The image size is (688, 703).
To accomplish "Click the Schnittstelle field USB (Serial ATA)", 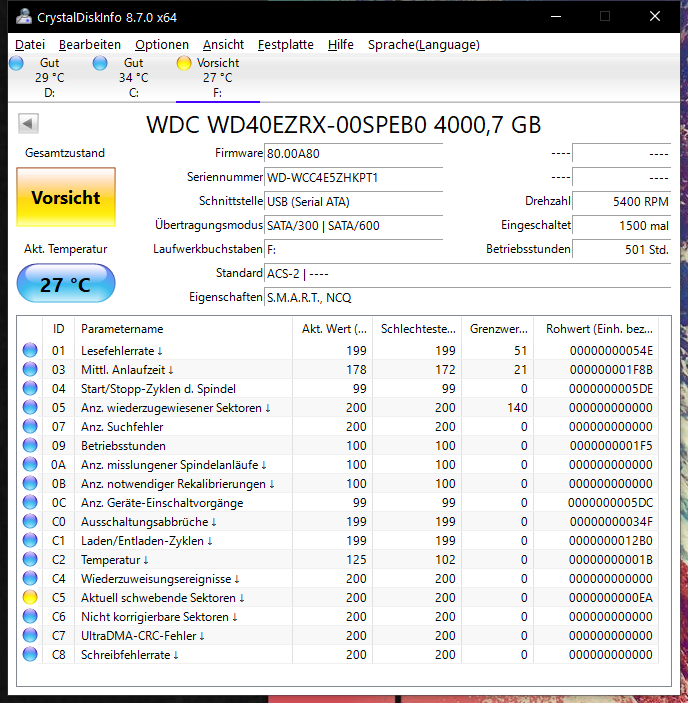I will 354,202.
